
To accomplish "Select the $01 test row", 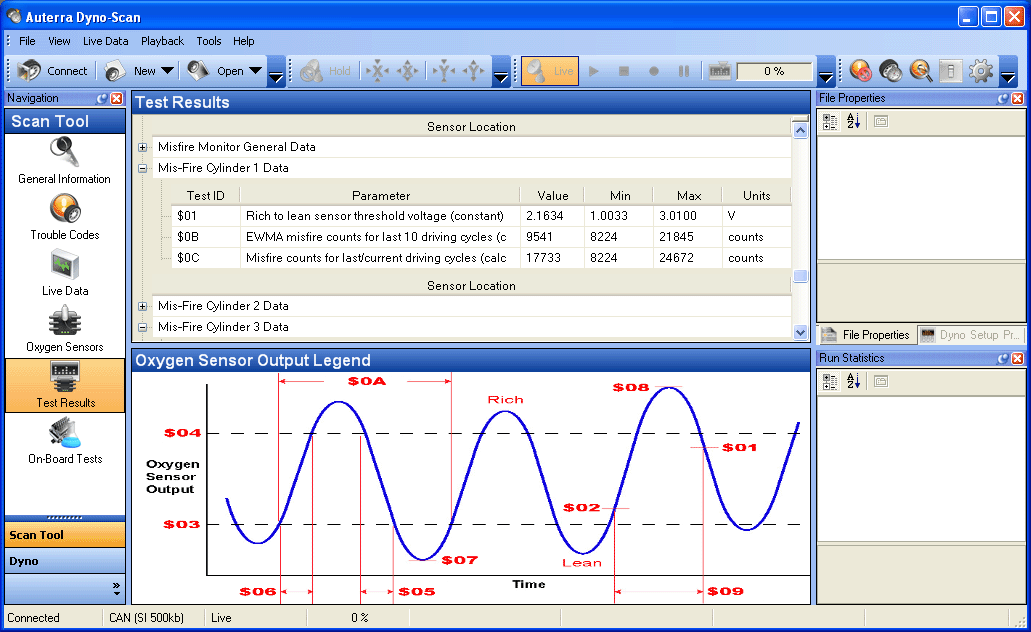I will point(481,216).
